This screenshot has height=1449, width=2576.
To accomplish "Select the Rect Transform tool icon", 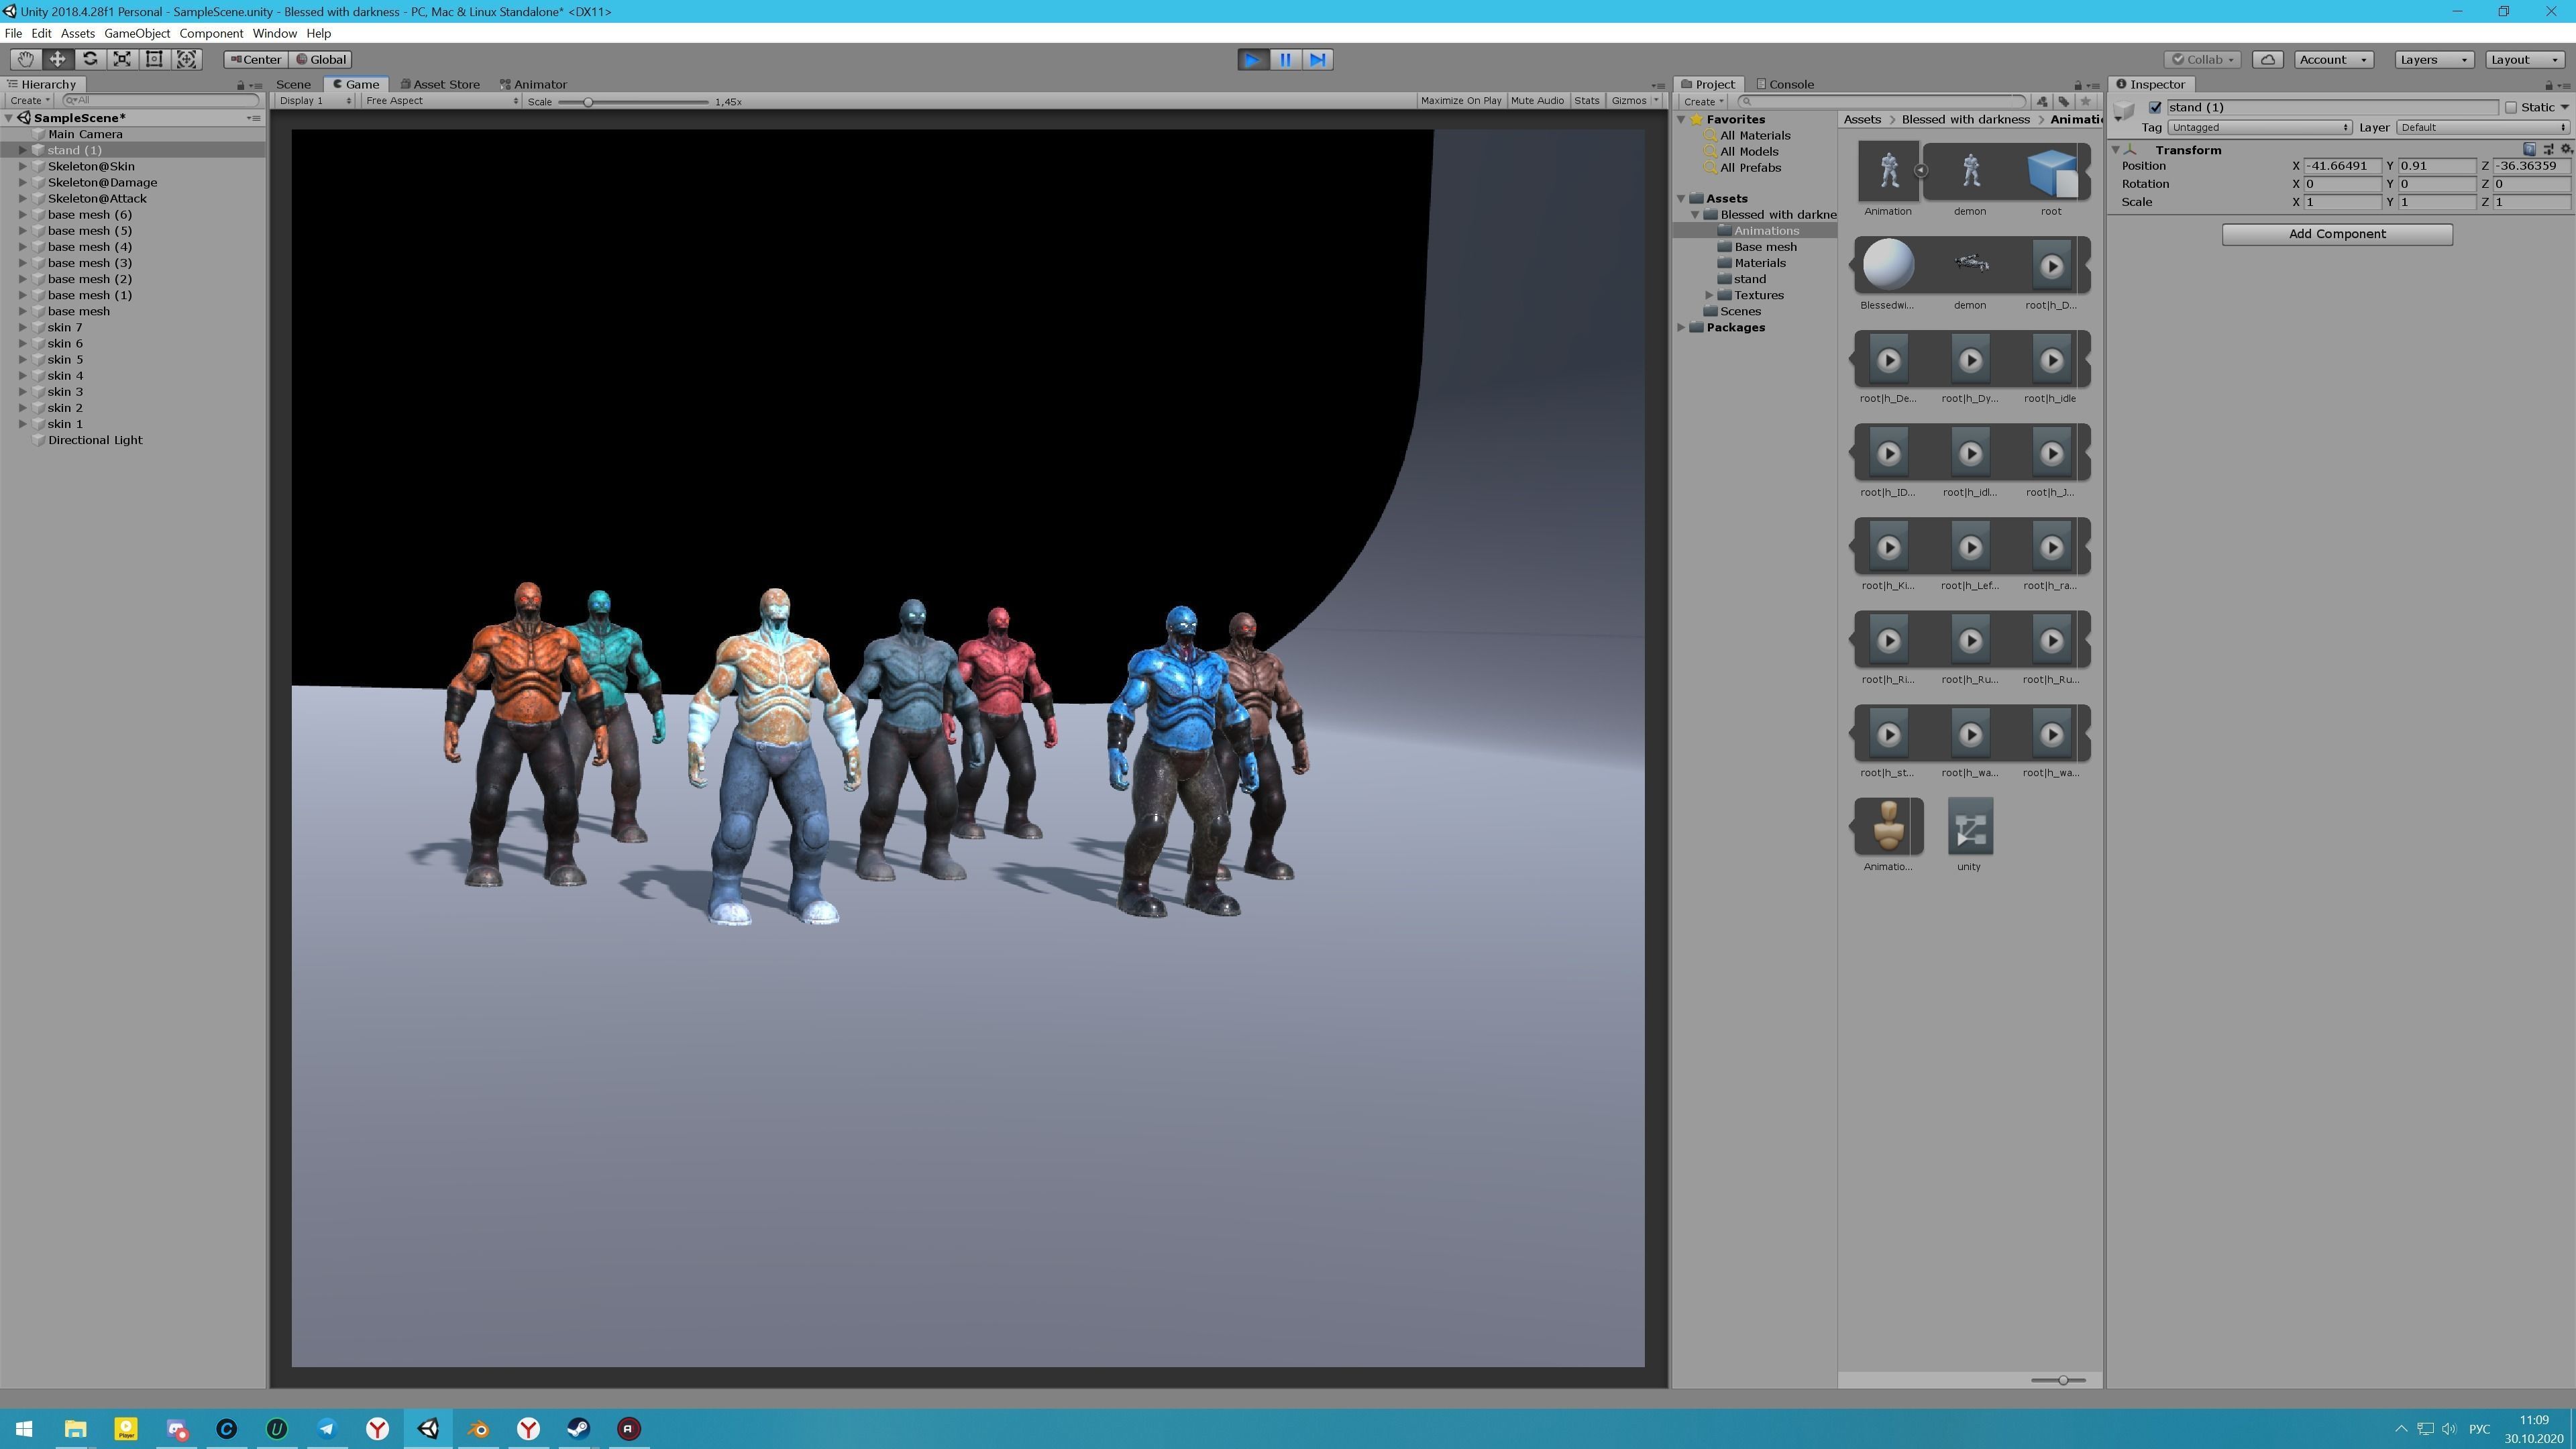I will point(154,59).
